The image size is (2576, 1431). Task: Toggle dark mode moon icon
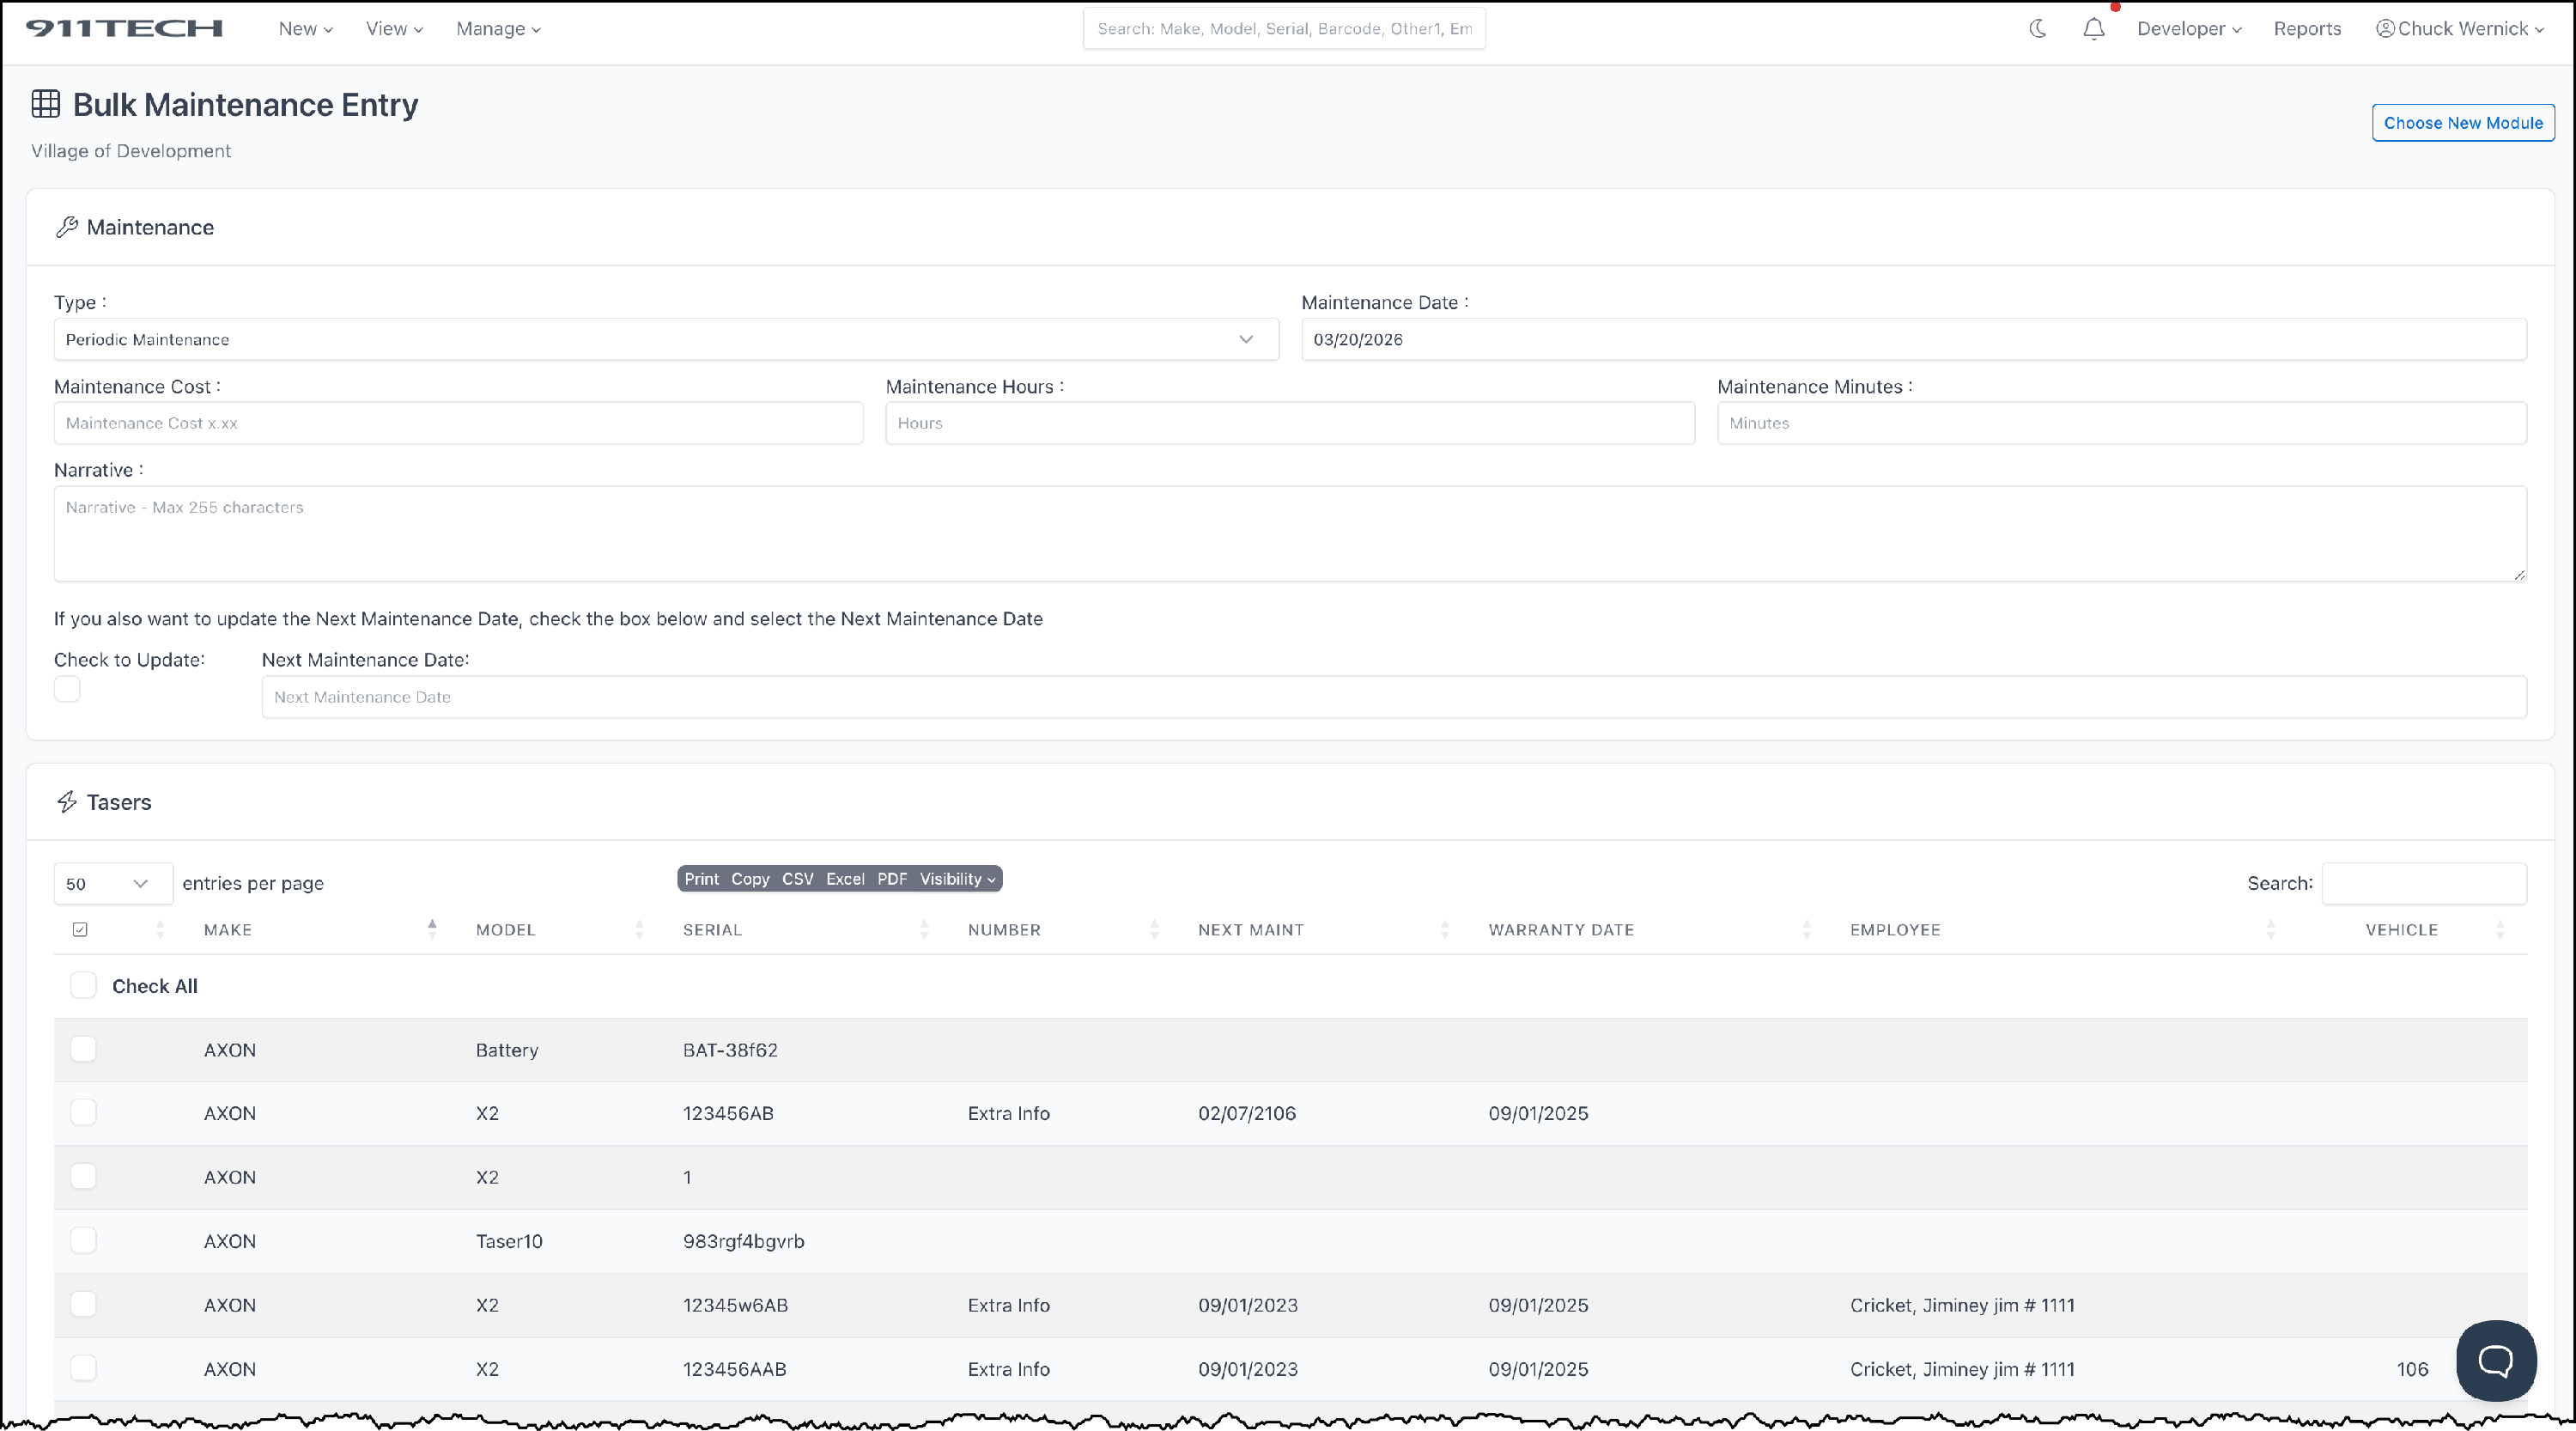2037,29
